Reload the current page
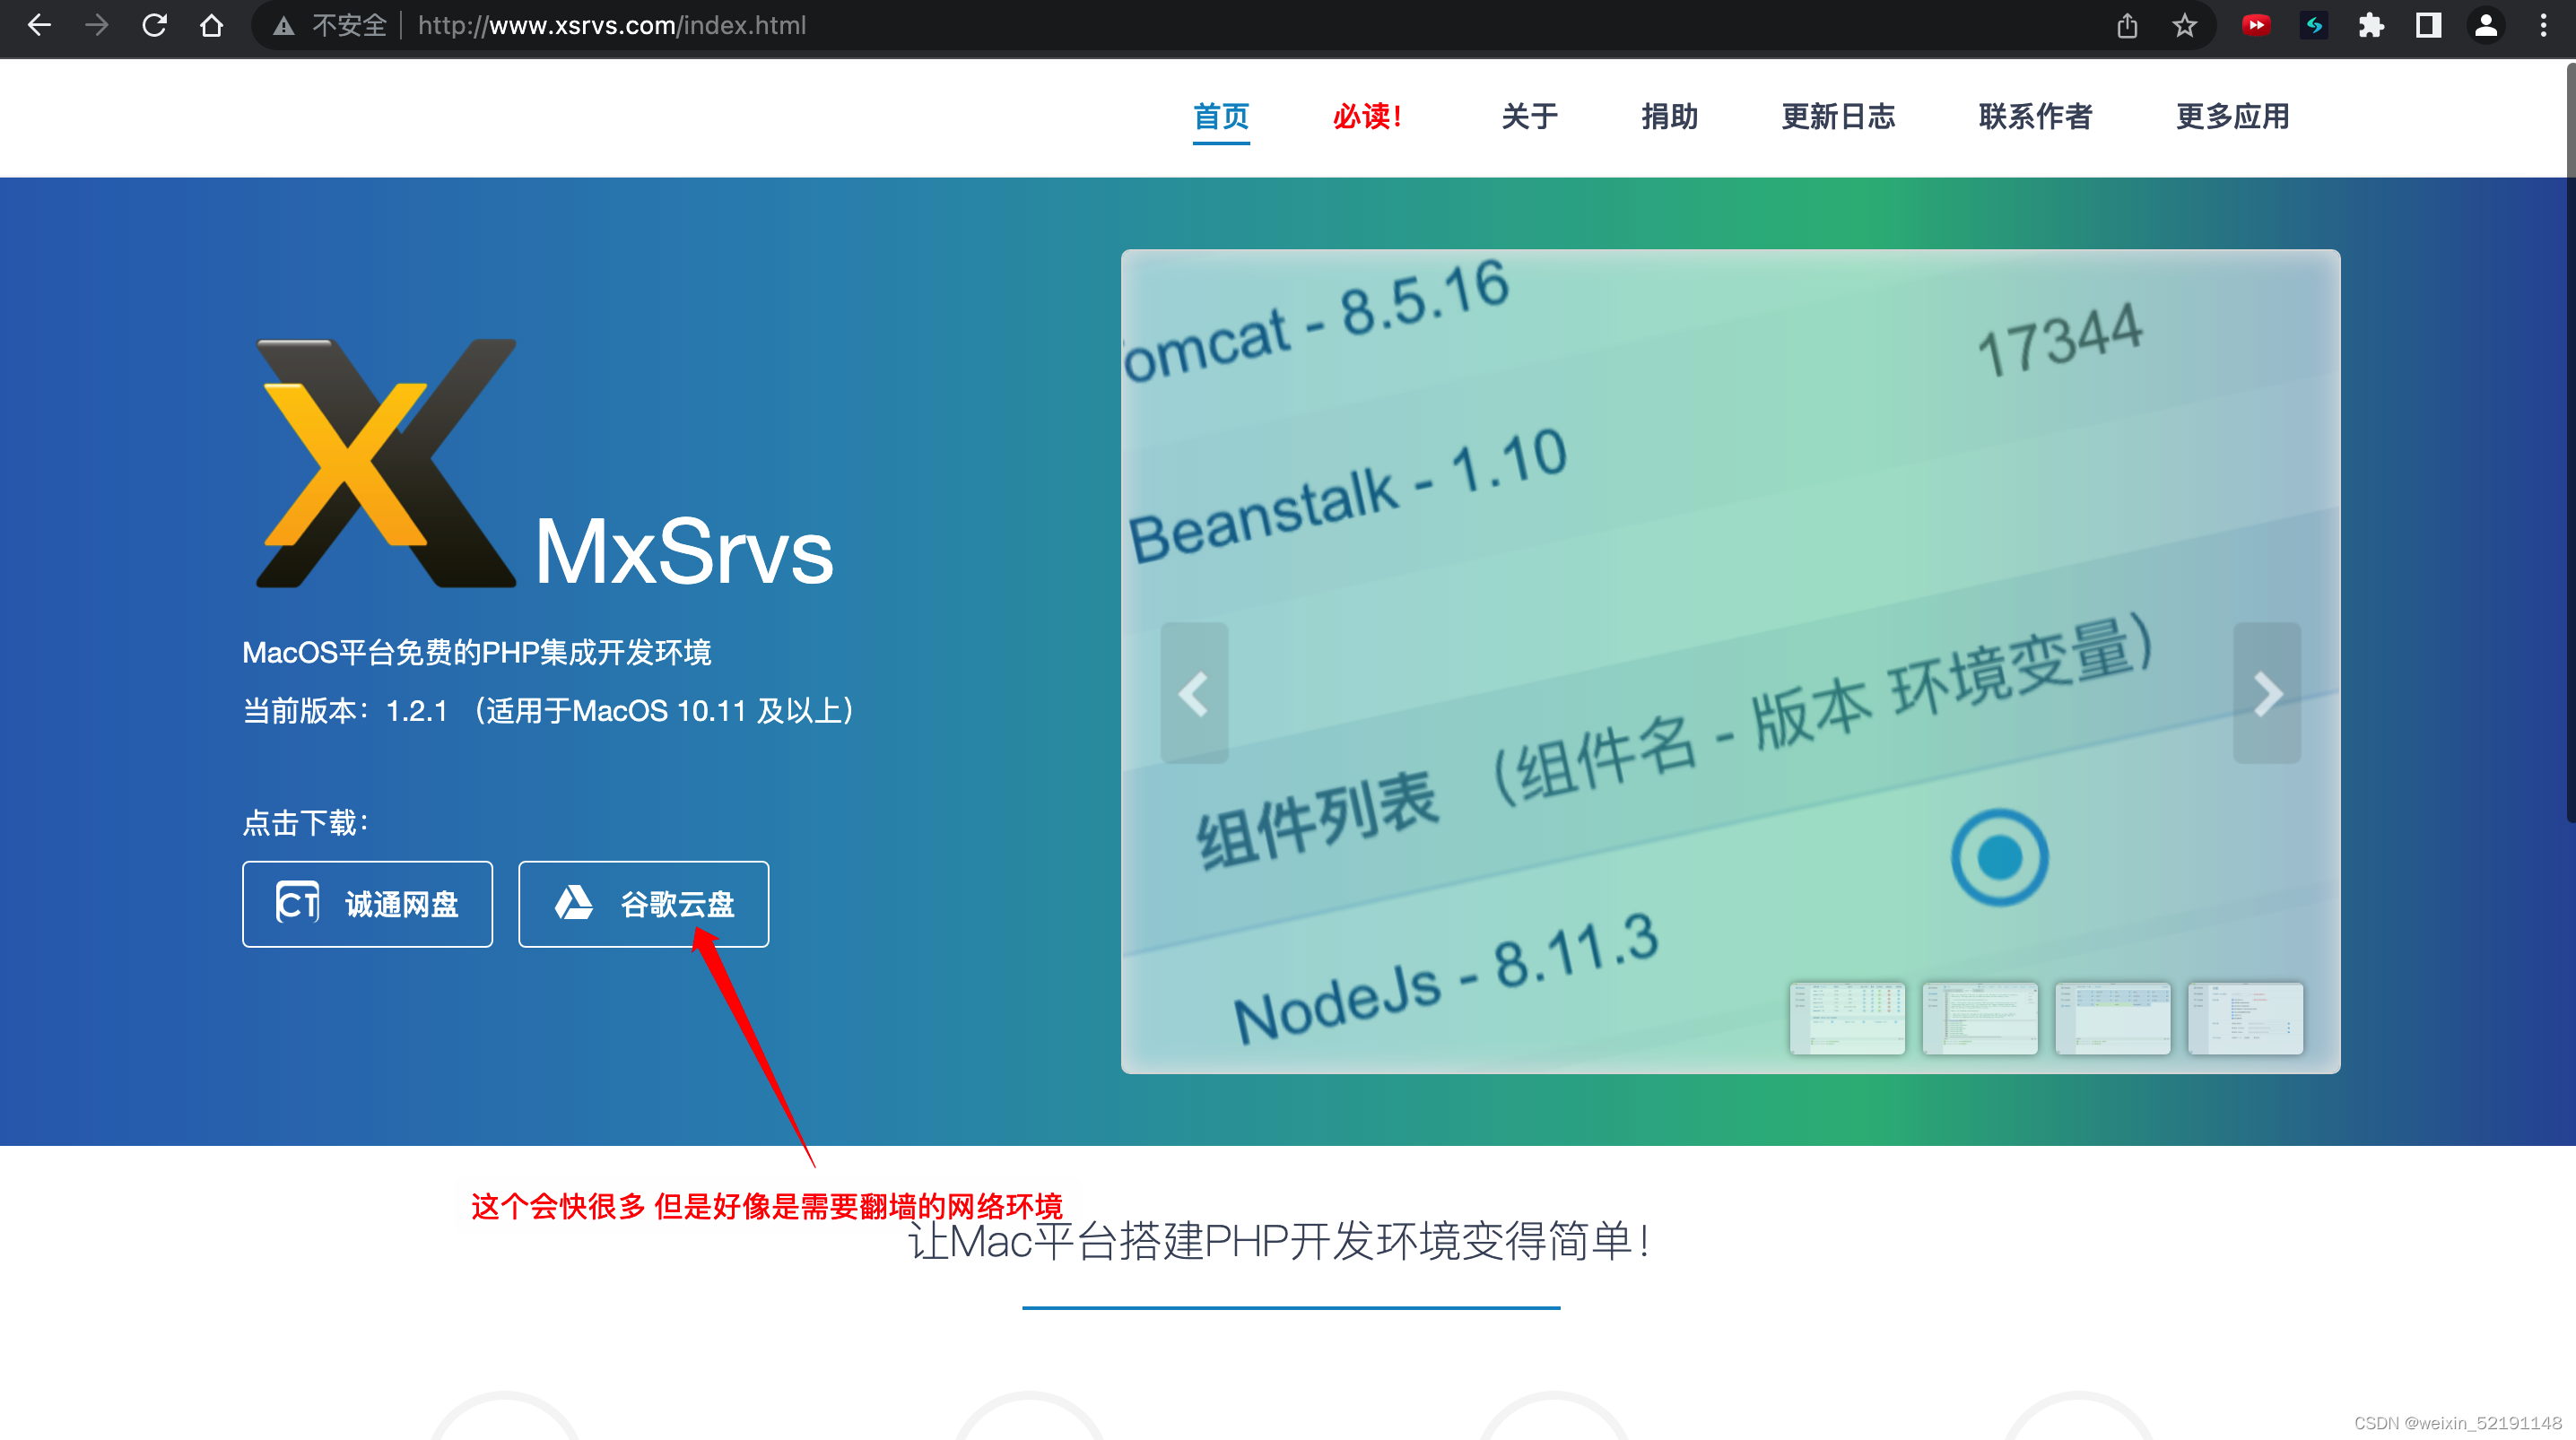The image size is (2576, 1440). pyautogui.click(x=154, y=25)
